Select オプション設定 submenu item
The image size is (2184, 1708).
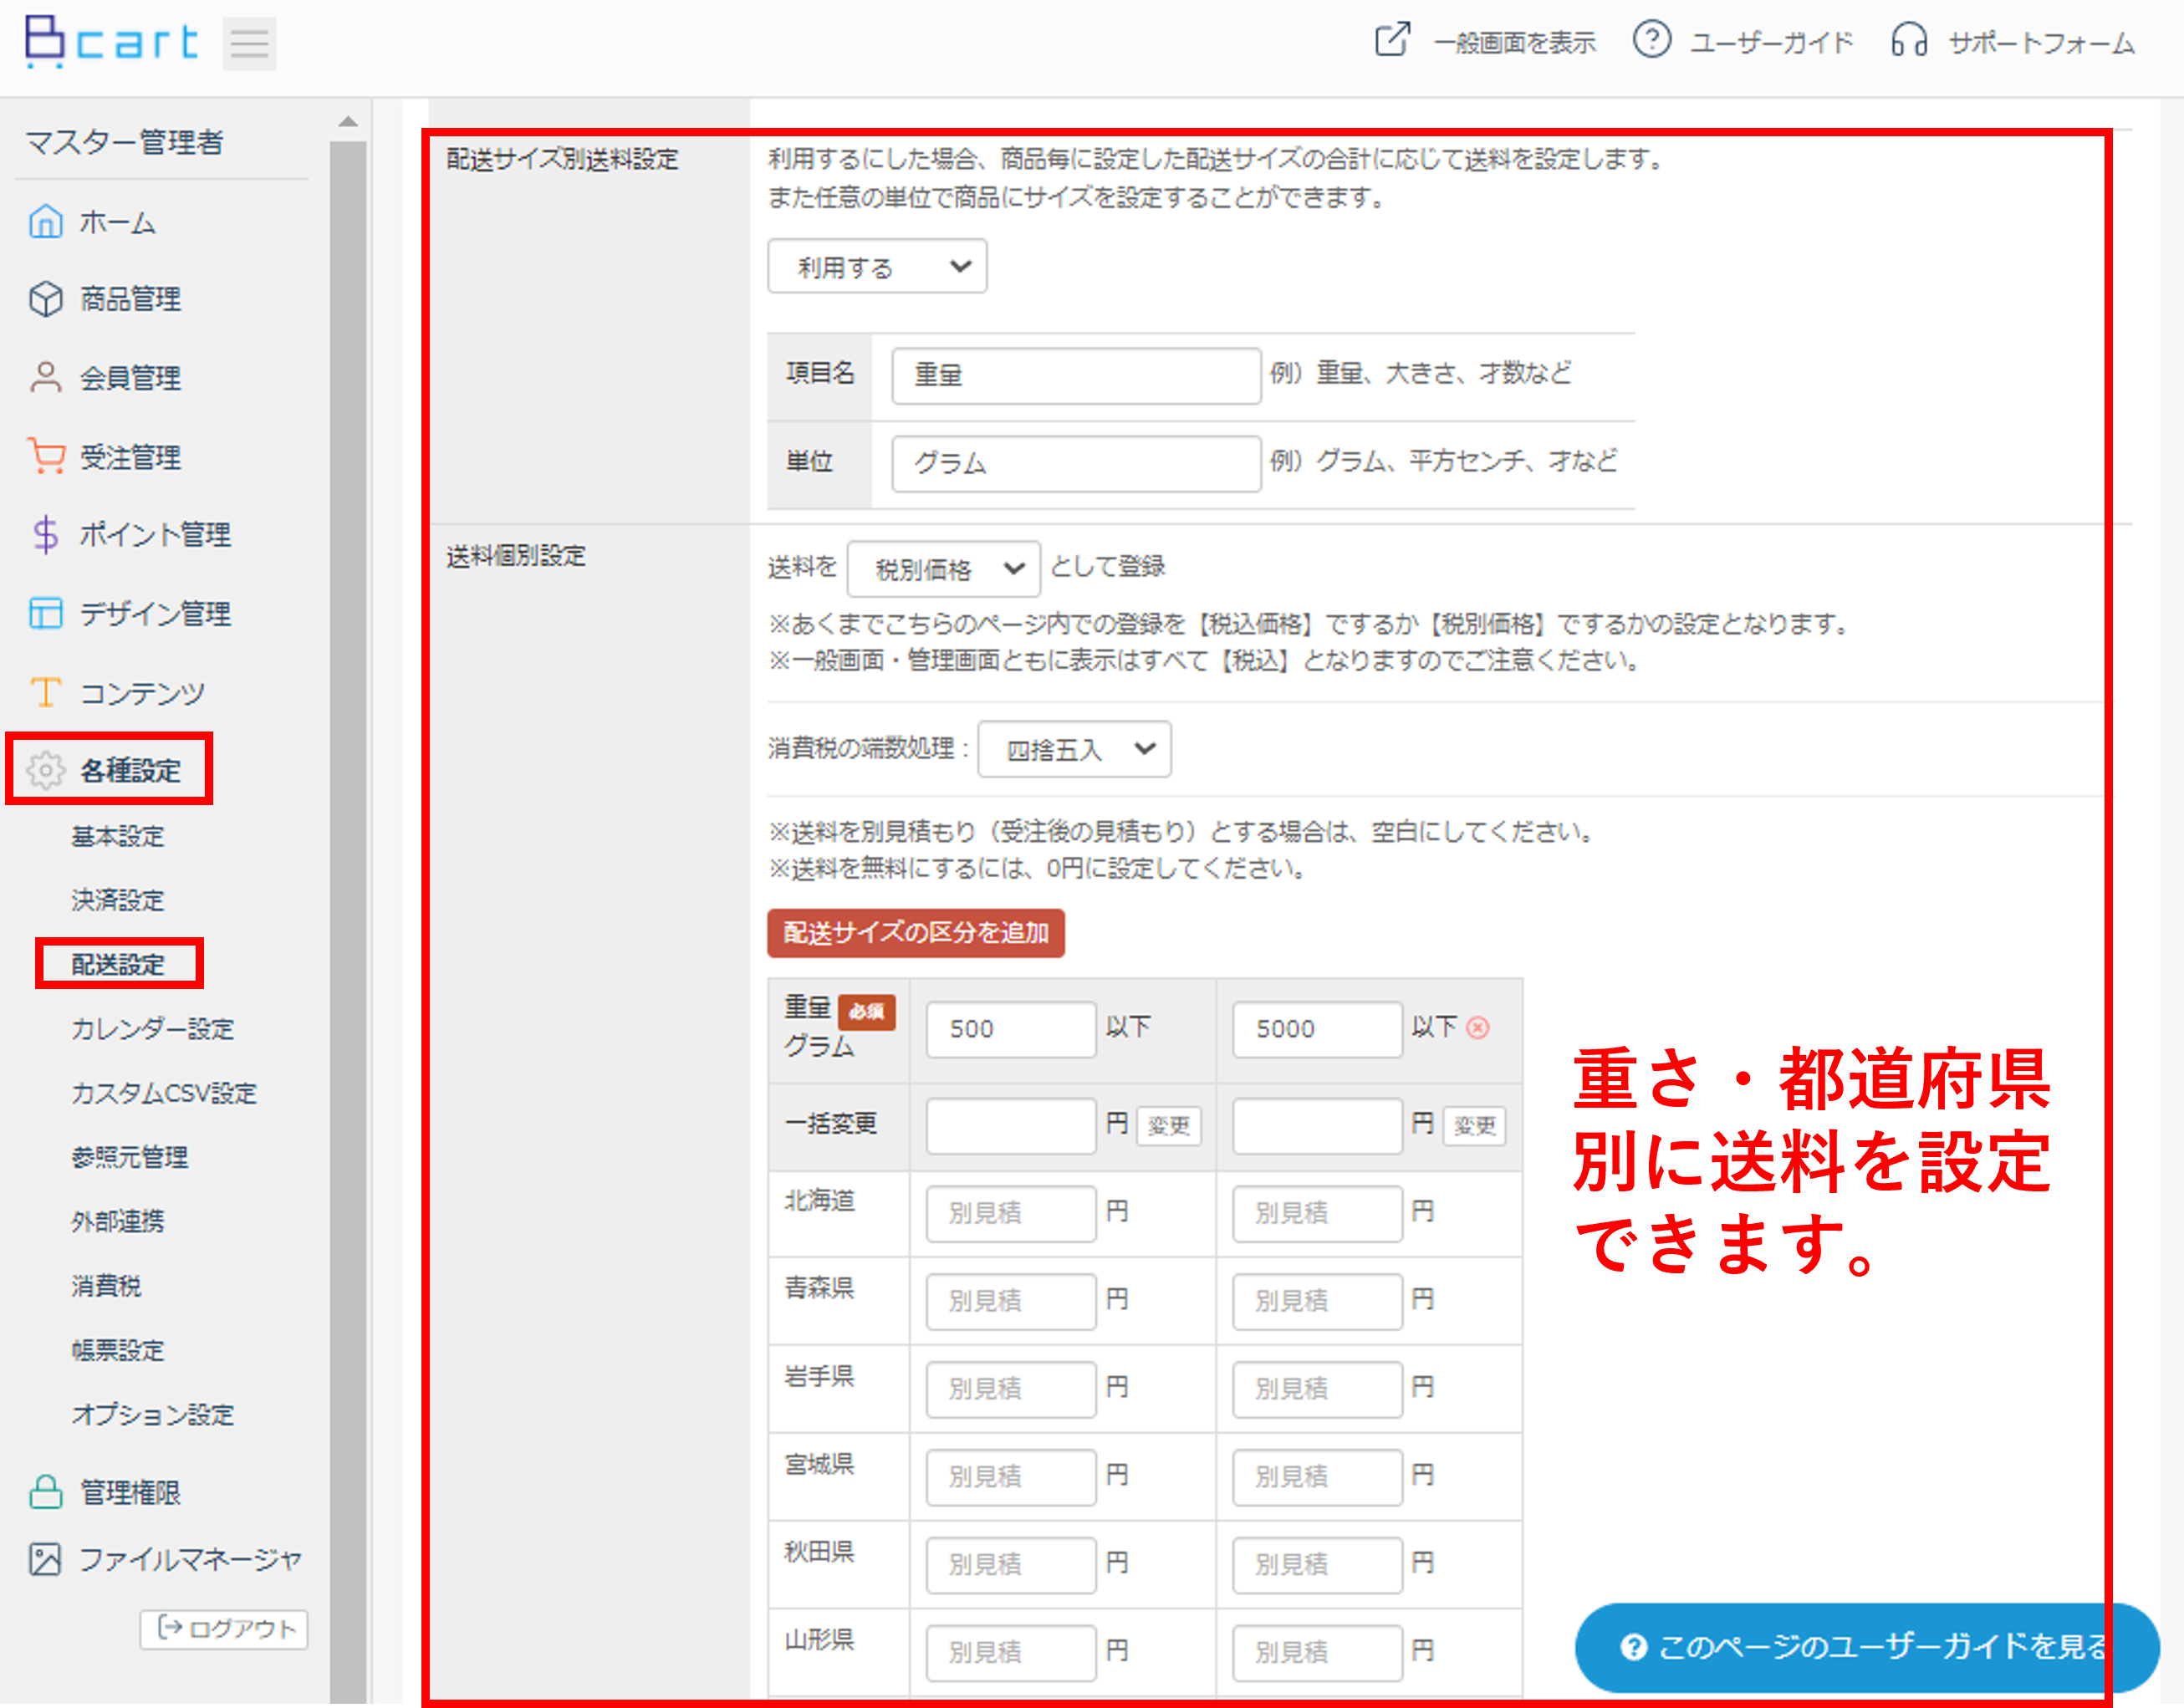tap(152, 1414)
